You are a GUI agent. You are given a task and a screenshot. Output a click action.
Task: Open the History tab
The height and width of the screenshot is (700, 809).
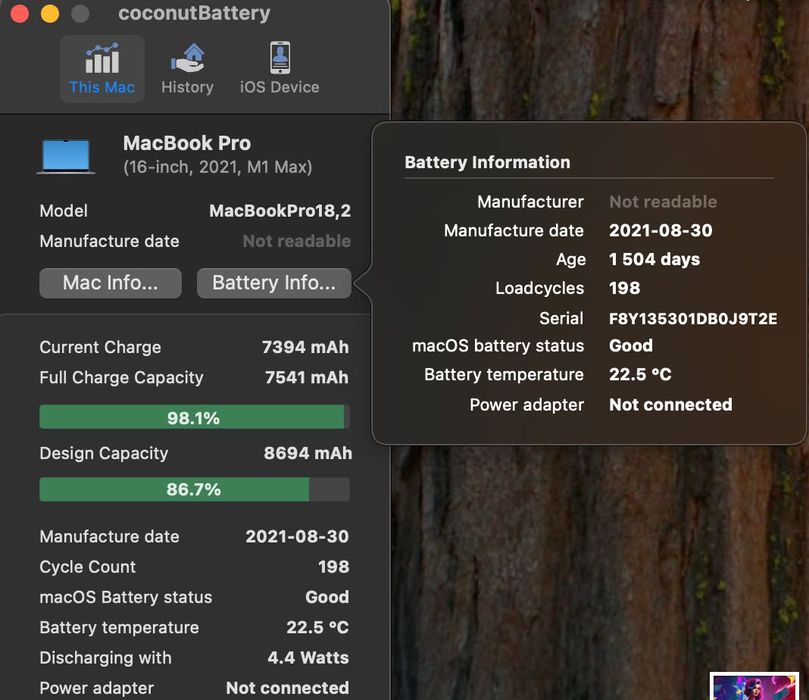click(187, 69)
